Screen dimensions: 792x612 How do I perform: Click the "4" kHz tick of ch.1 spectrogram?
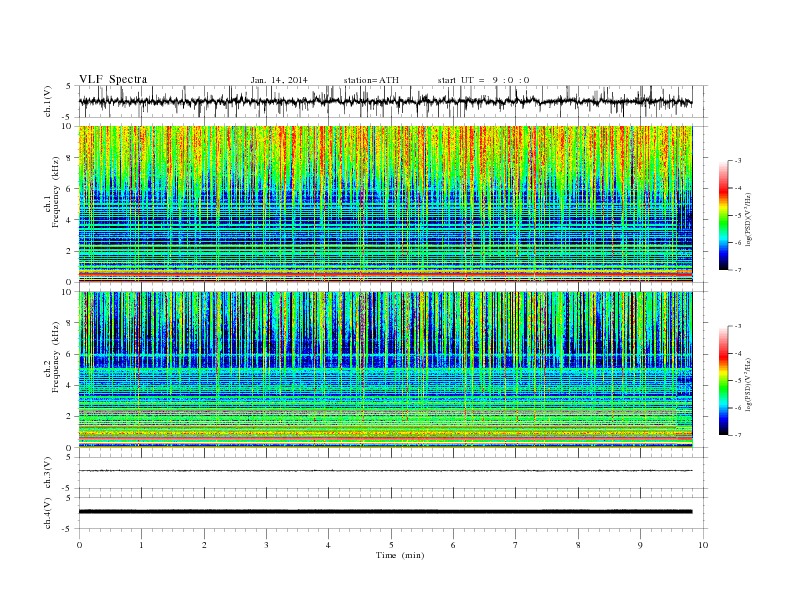click(69, 220)
